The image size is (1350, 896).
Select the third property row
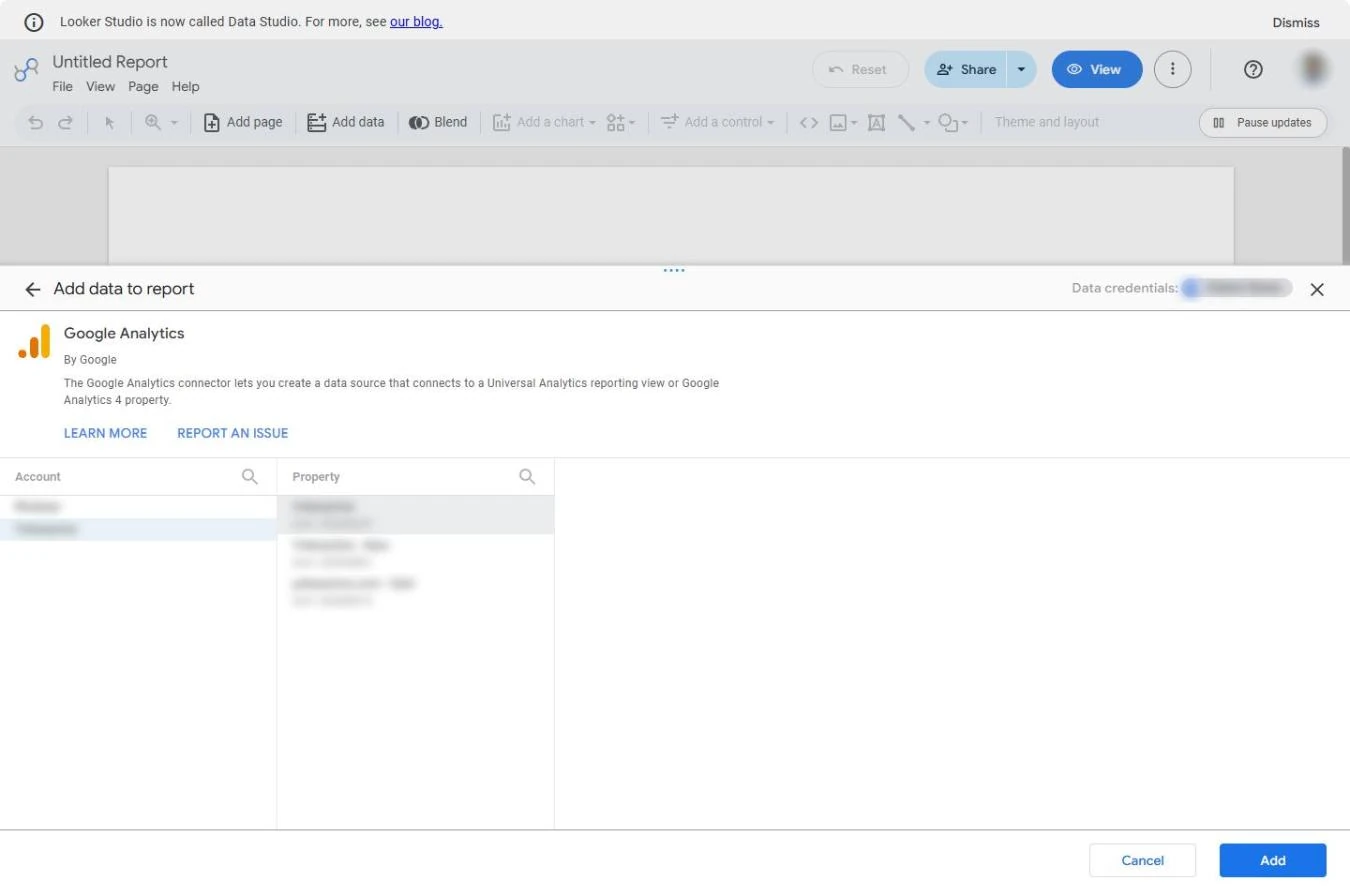(415, 591)
